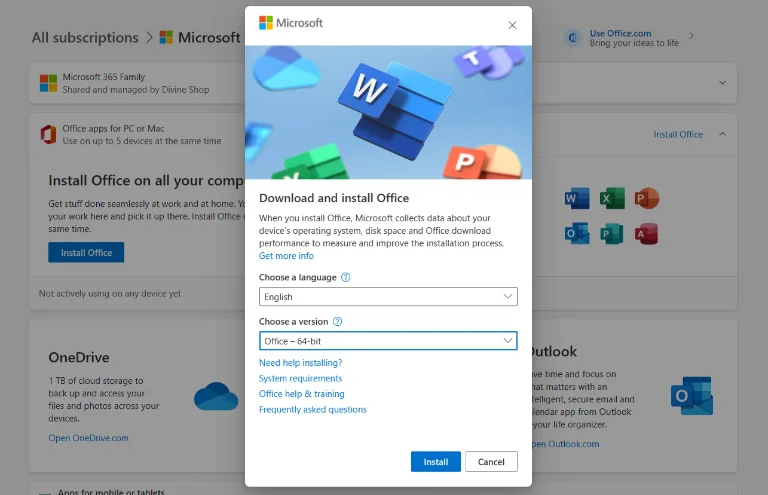Click the Word app icon on the right
Screen dimensions: 768x495
(x=576, y=198)
